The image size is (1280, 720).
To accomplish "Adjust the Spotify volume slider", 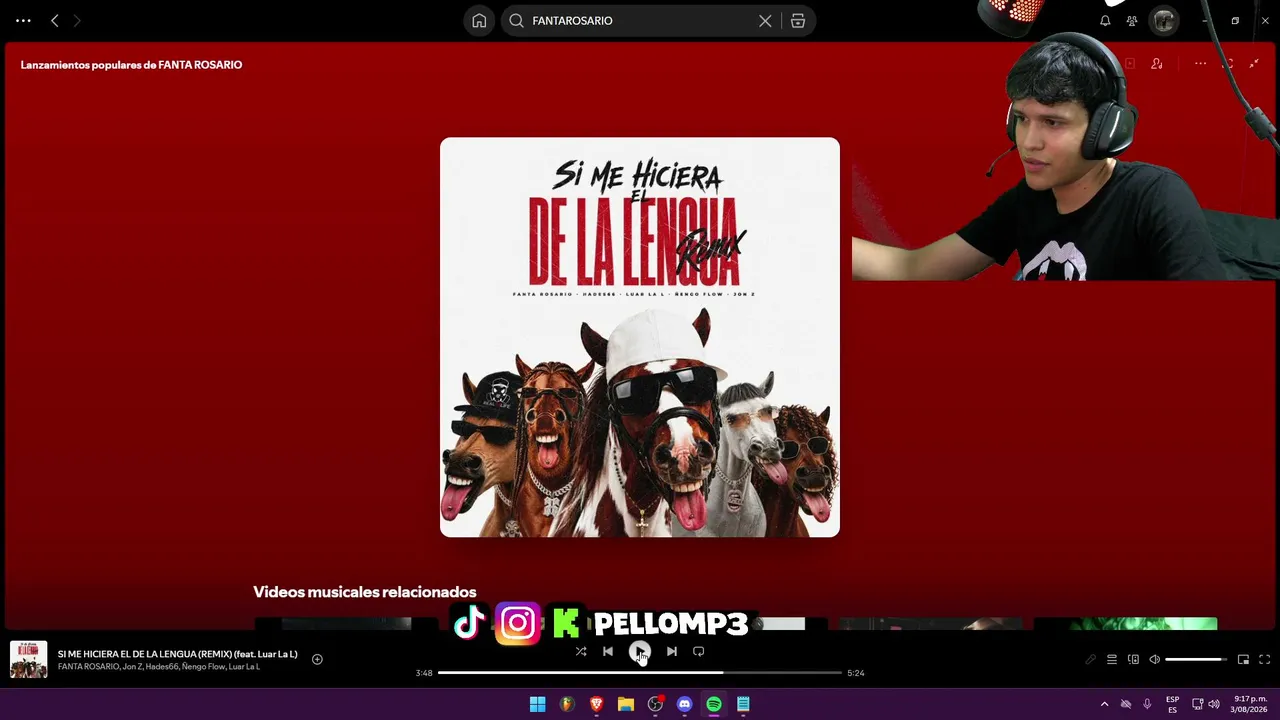I will tap(1196, 660).
